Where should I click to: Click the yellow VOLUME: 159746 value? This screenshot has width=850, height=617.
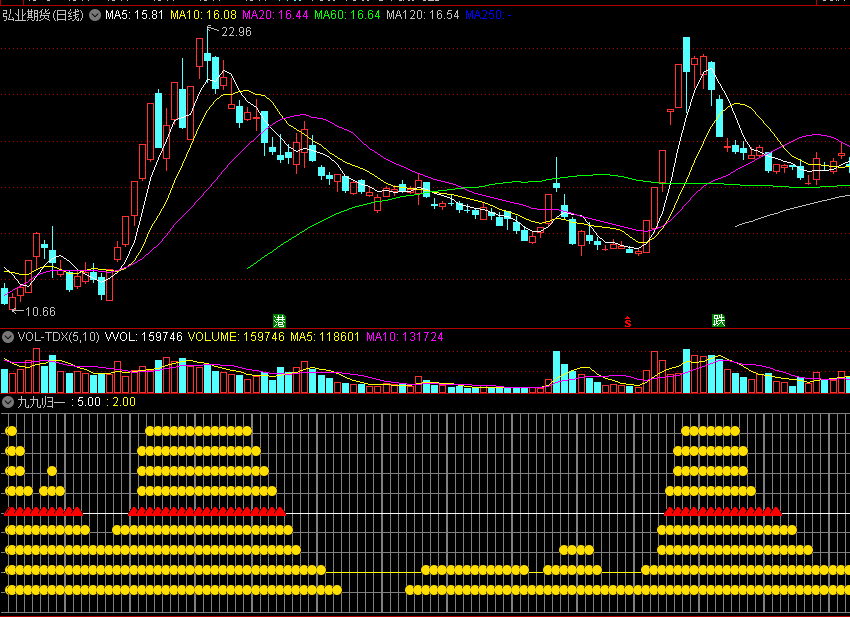[x=236, y=337]
